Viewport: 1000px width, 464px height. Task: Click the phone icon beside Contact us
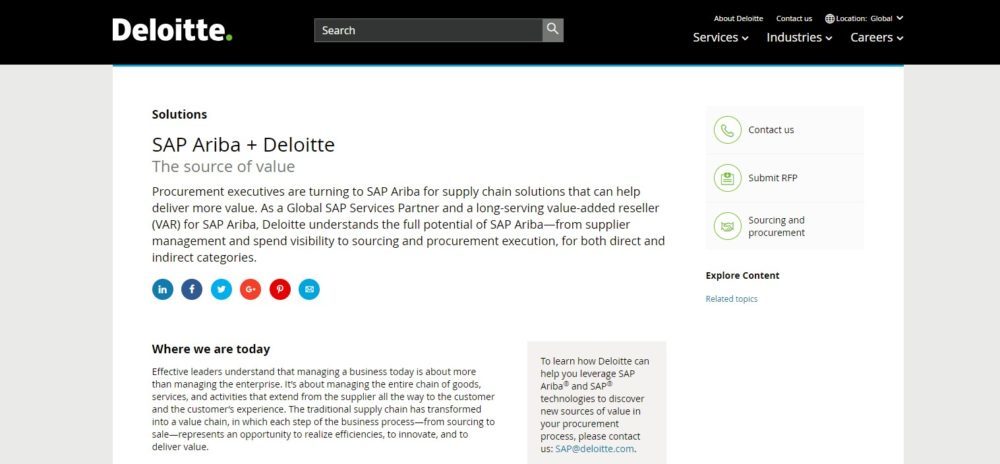point(727,130)
